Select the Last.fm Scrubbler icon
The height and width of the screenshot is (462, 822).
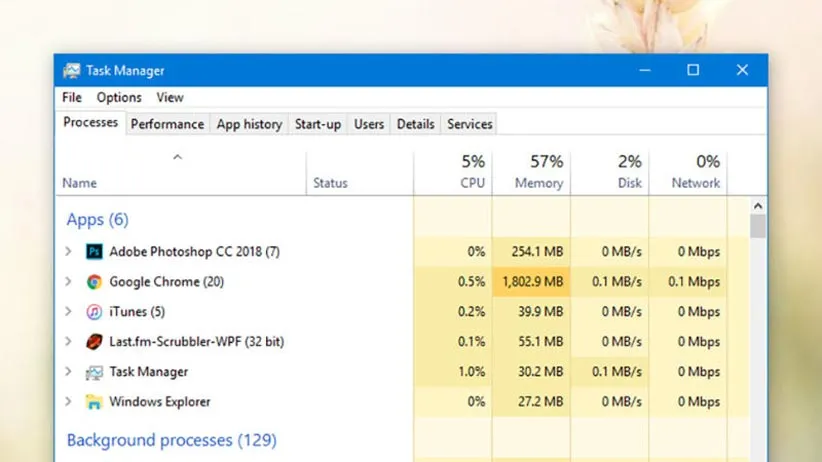click(x=94, y=342)
